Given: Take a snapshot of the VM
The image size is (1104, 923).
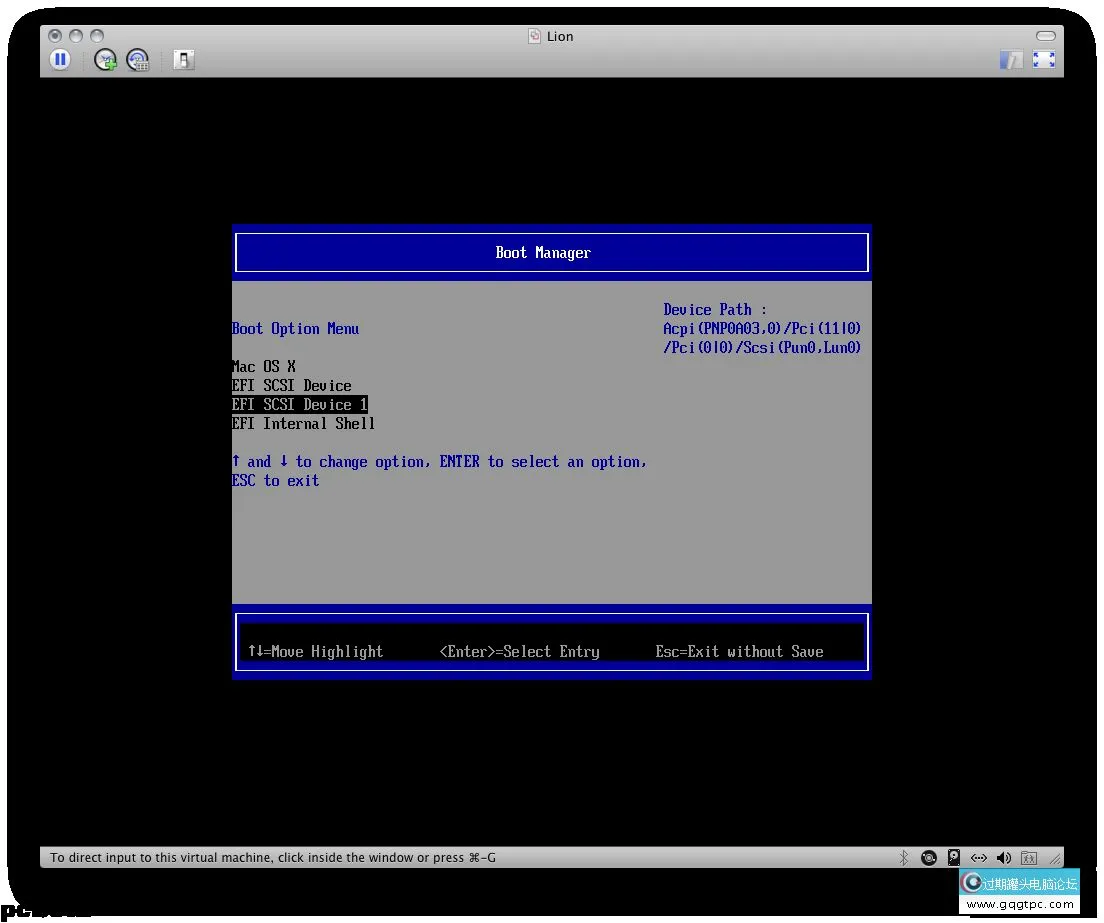Looking at the screenshot, I should pos(105,60).
